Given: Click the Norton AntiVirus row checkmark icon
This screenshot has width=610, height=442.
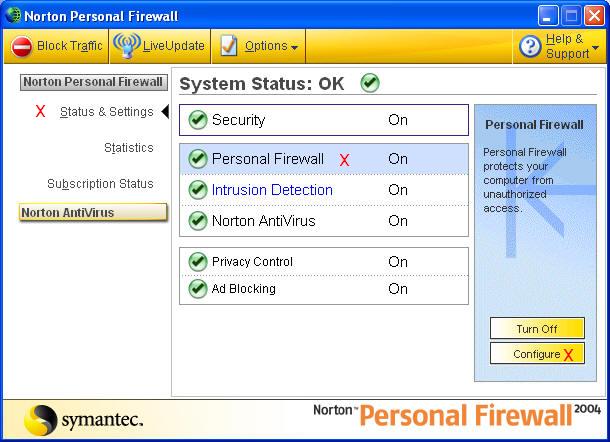Looking at the screenshot, I should tap(197, 221).
